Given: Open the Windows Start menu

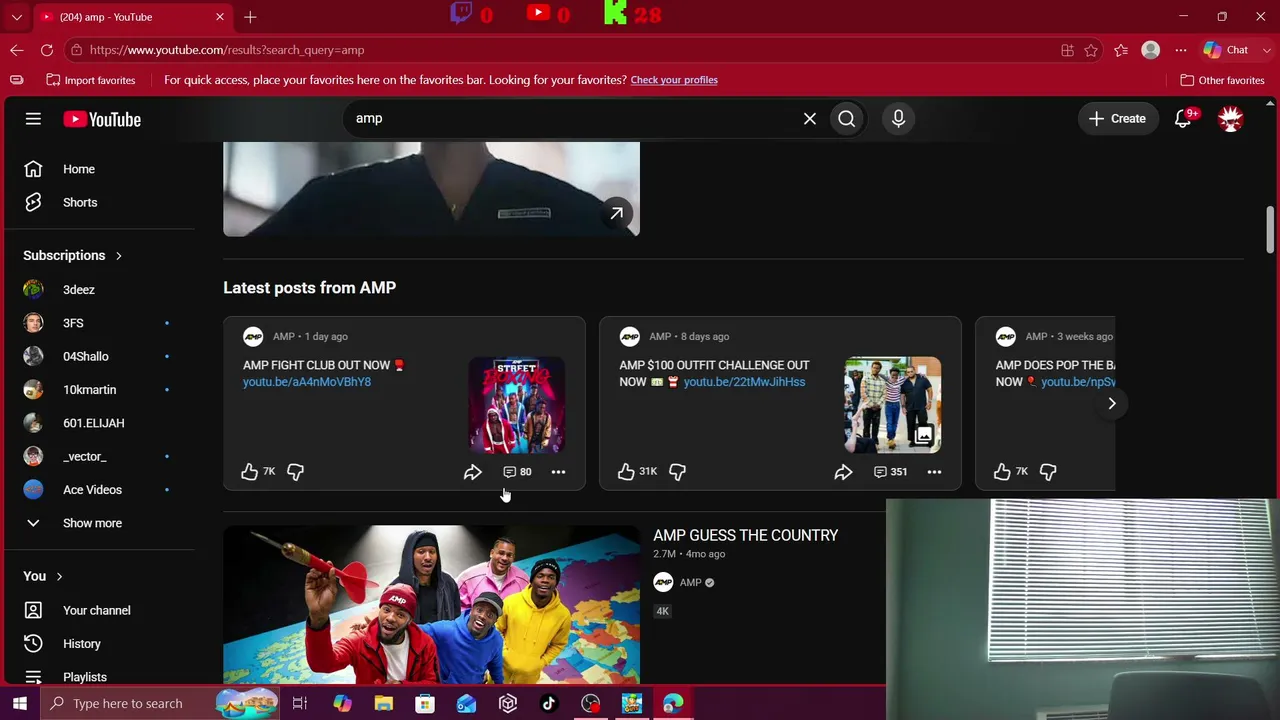Looking at the screenshot, I should tap(20, 704).
